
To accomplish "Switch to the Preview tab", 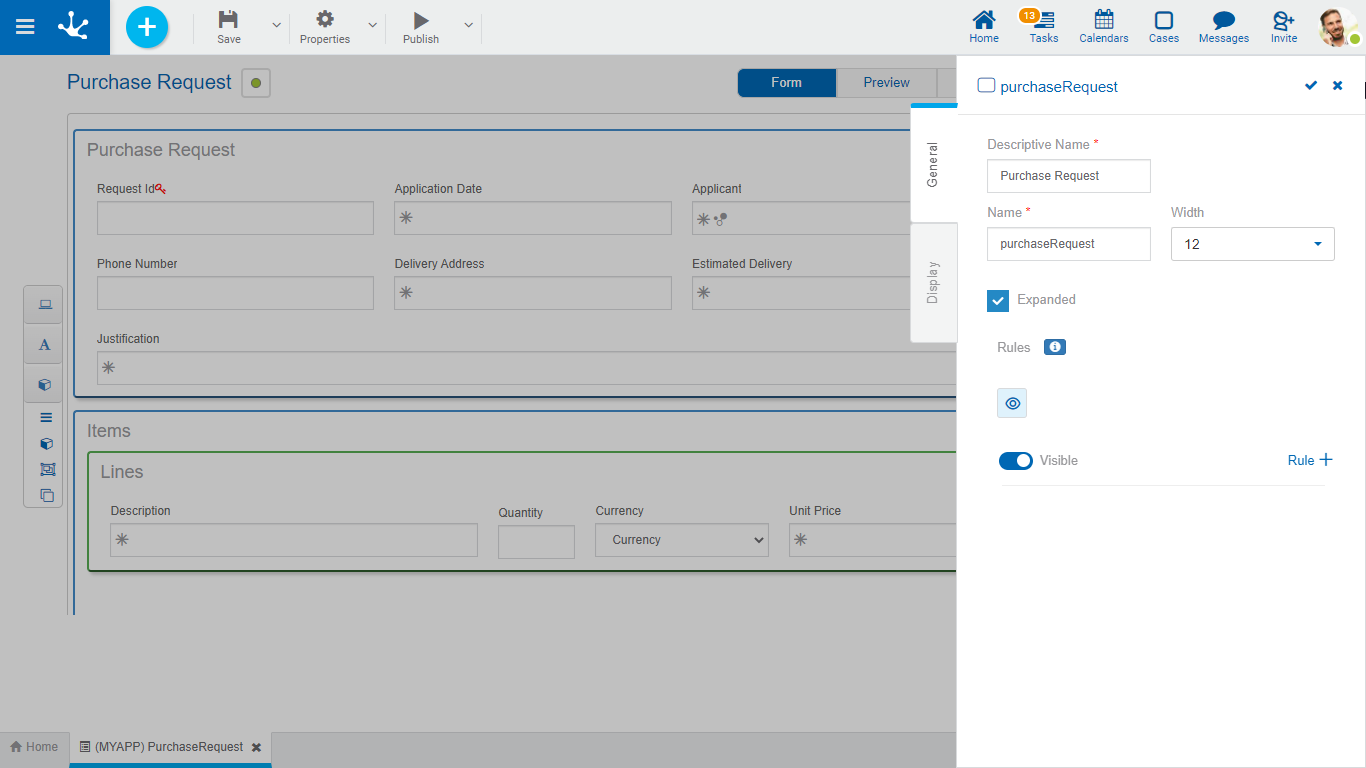I will (x=886, y=83).
